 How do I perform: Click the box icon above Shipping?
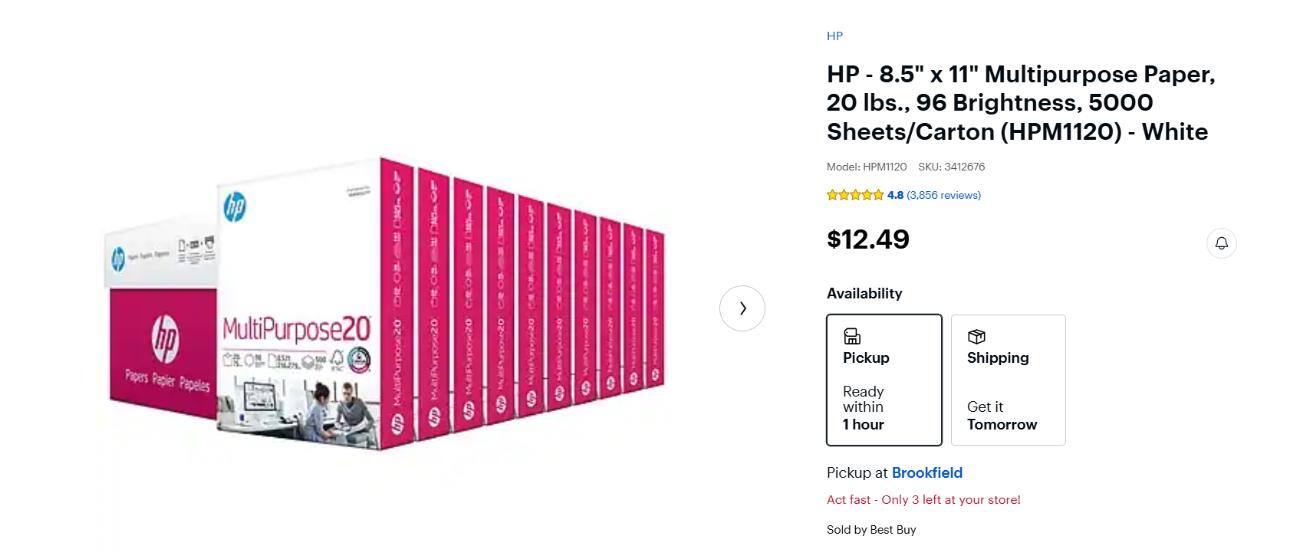(x=976, y=336)
